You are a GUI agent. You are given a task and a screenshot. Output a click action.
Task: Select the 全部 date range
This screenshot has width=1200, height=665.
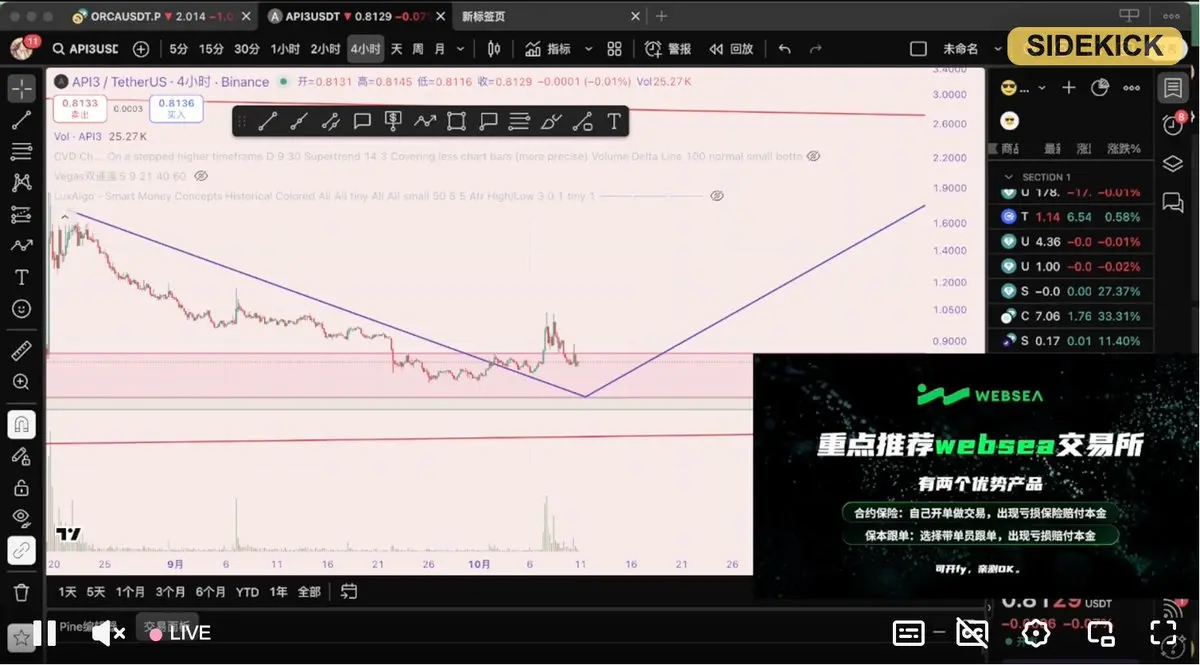pos(309,592)
